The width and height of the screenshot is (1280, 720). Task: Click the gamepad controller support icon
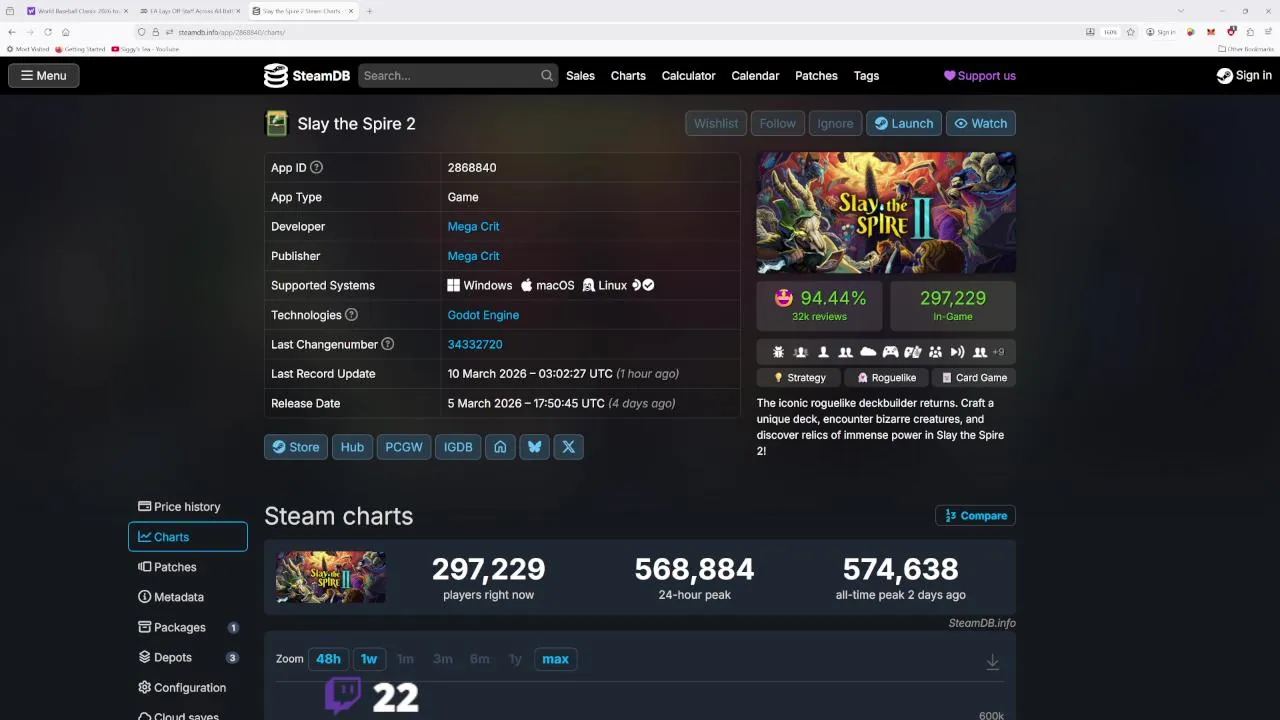pyautogui.click(x=890, y=352)
